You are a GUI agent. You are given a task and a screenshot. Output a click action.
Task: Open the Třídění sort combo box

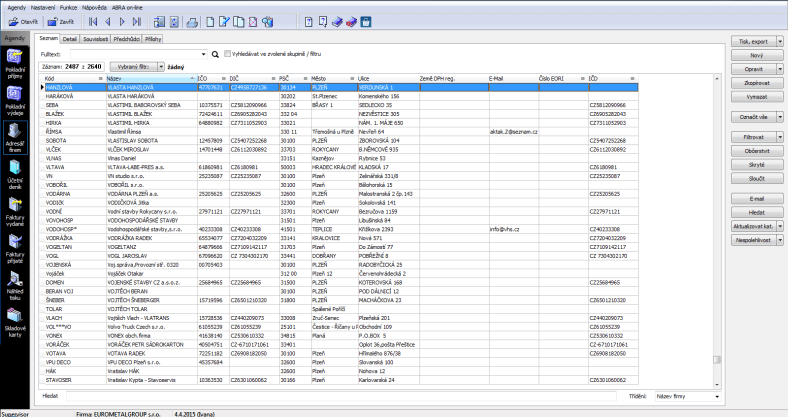[x=688, y=396]
